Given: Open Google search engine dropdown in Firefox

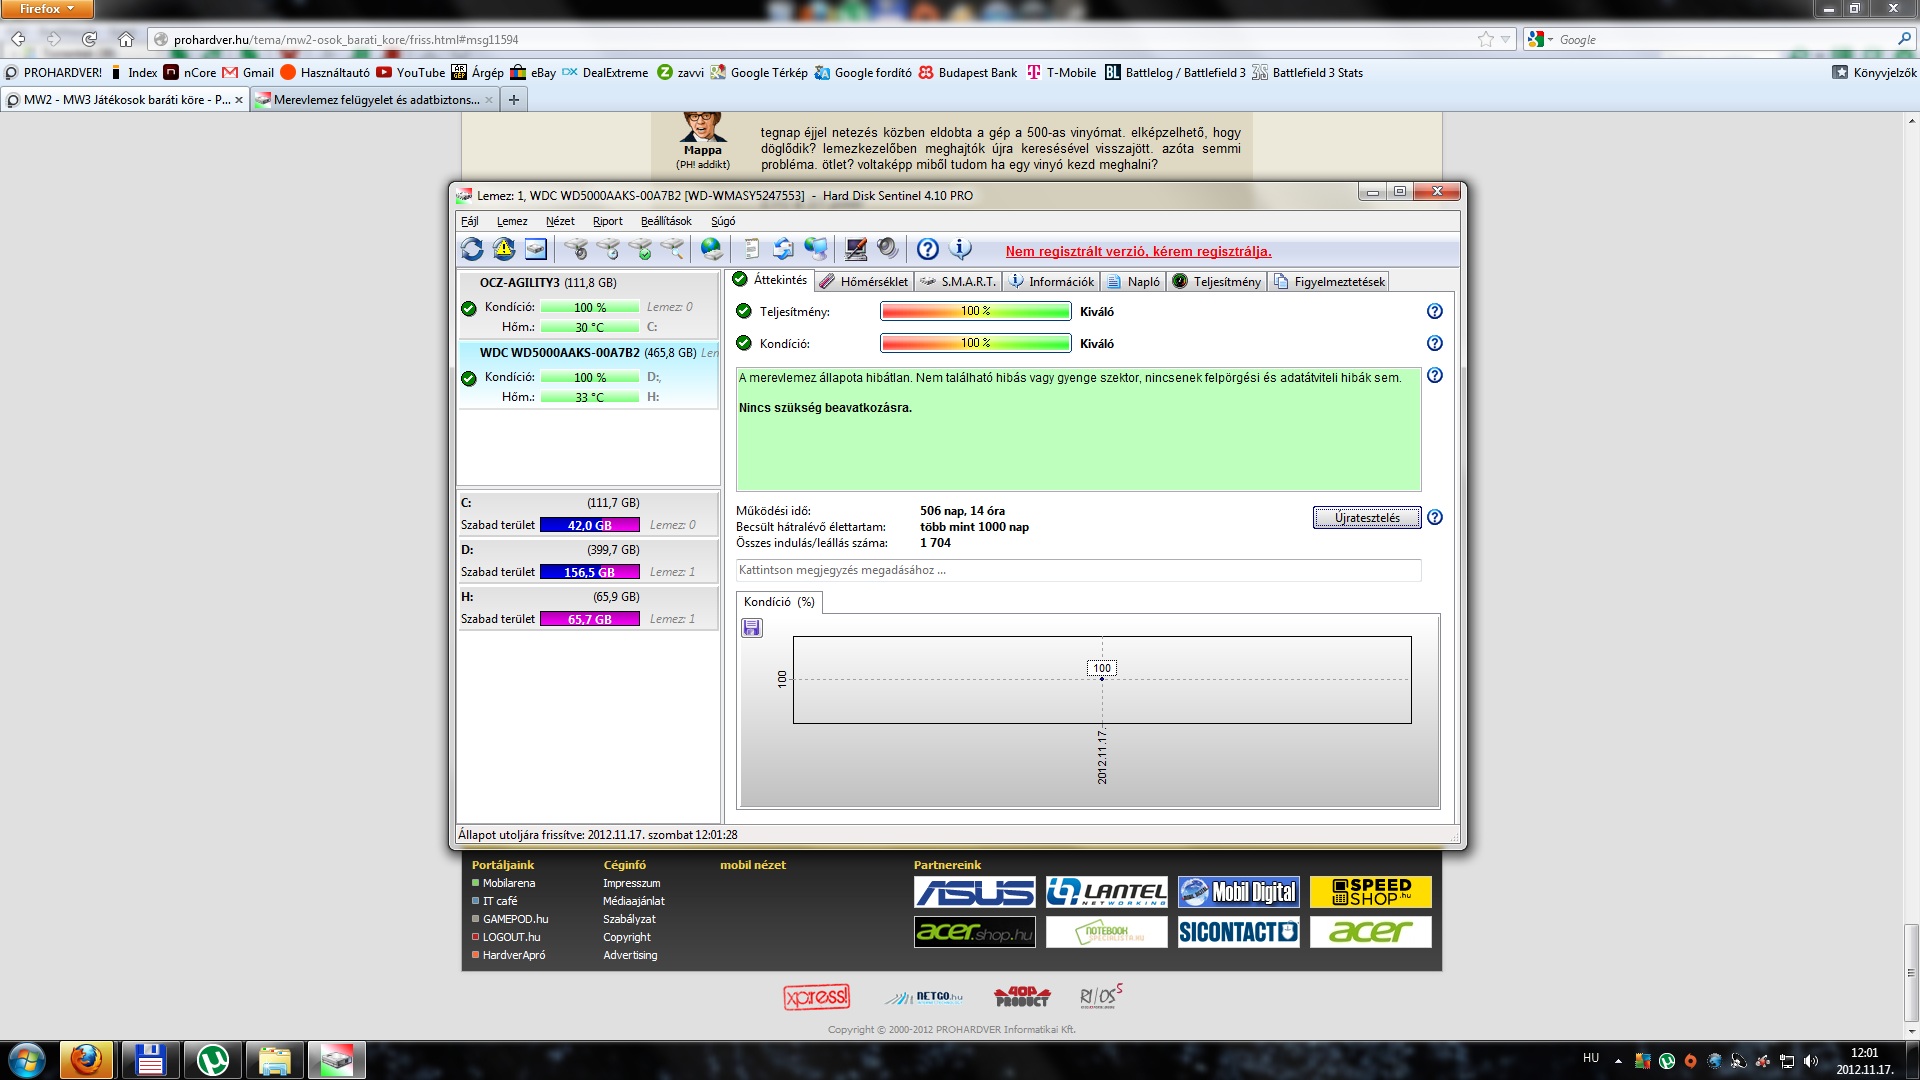Looking at the screenshot, I should 1541,39.
